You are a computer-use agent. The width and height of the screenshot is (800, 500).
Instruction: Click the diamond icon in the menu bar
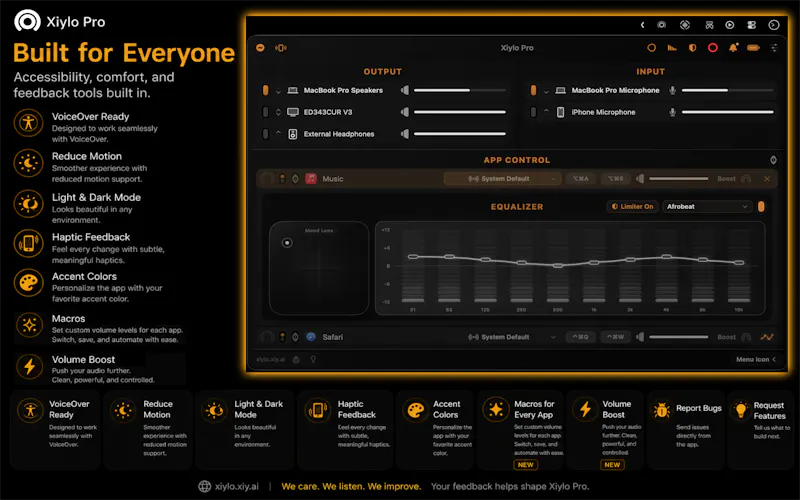685,24
